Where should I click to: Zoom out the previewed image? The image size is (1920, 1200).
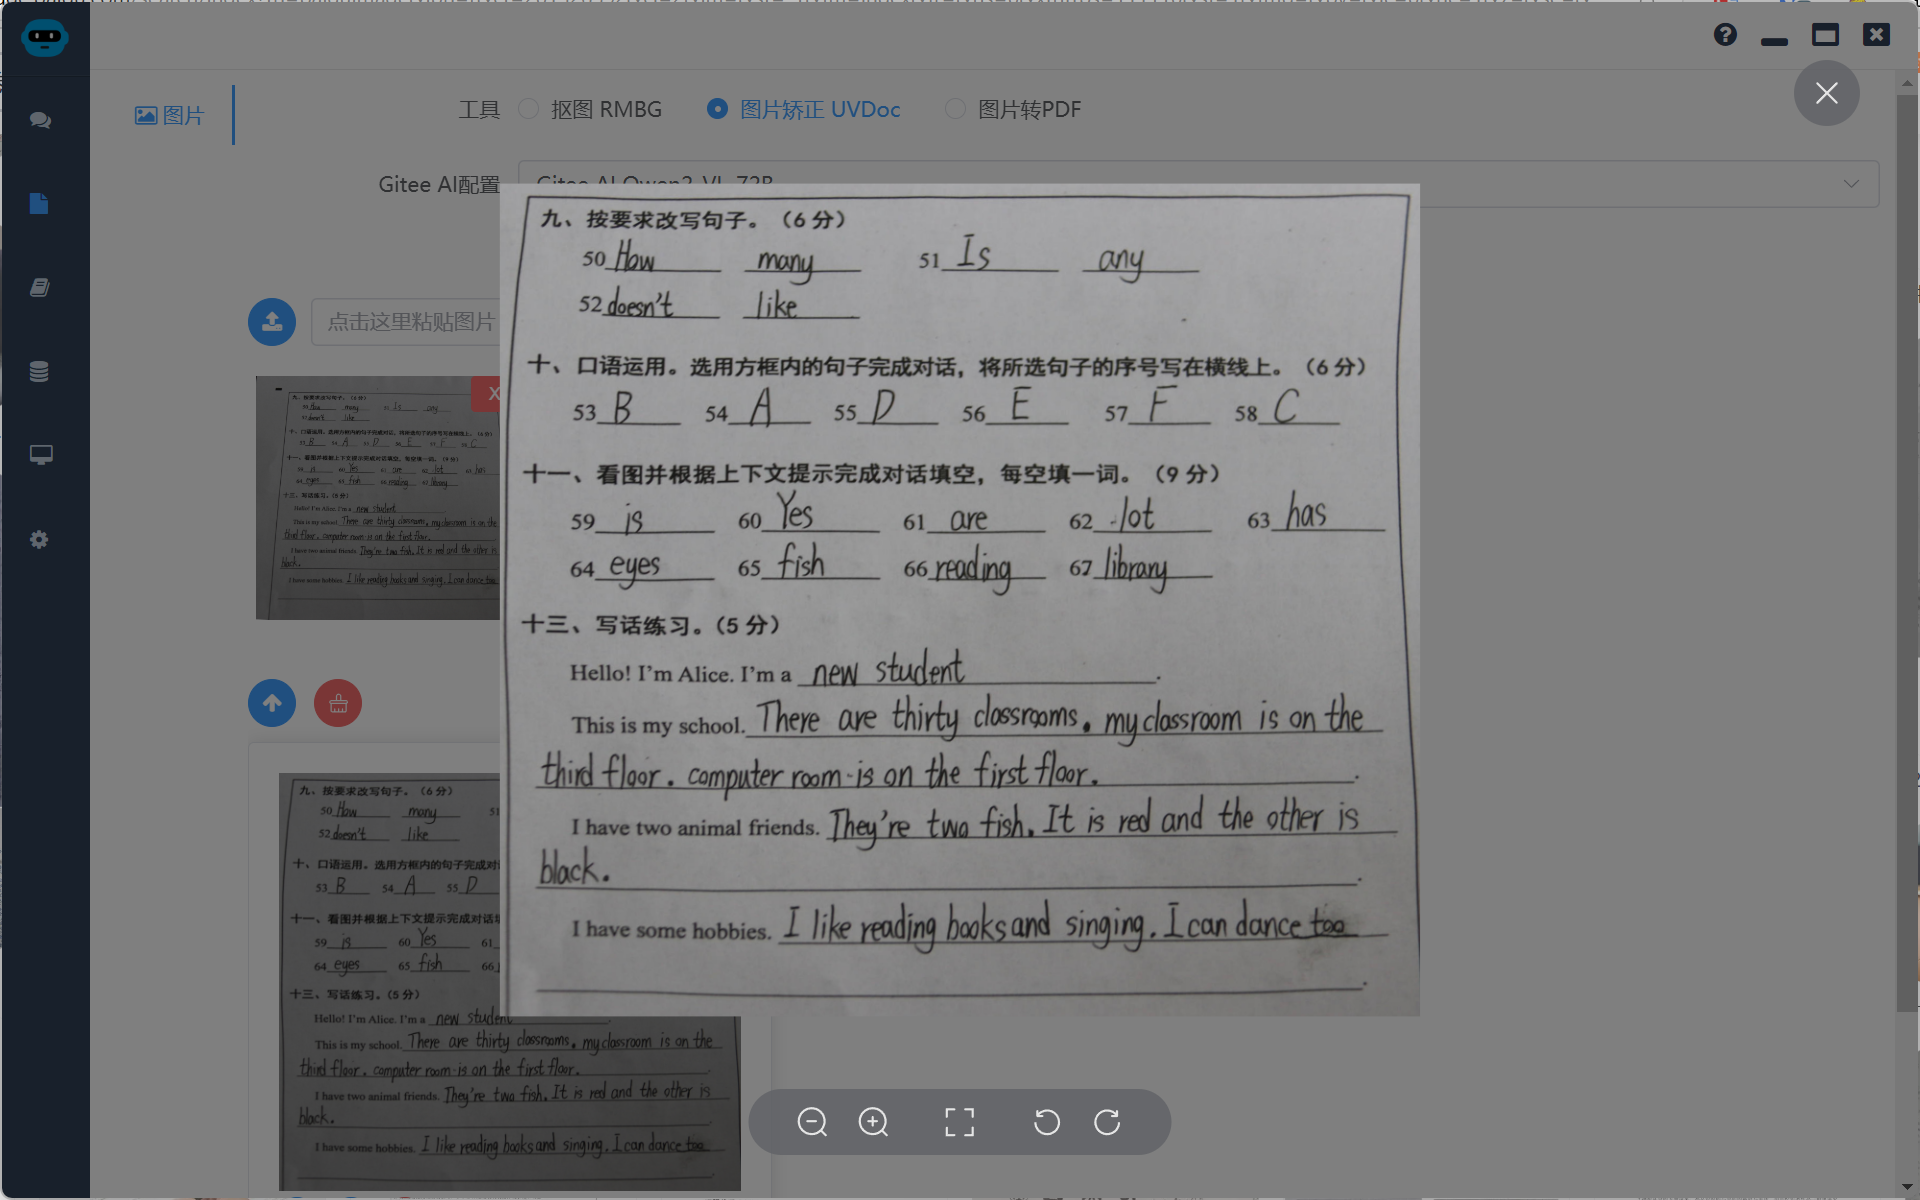[812, 1122]
